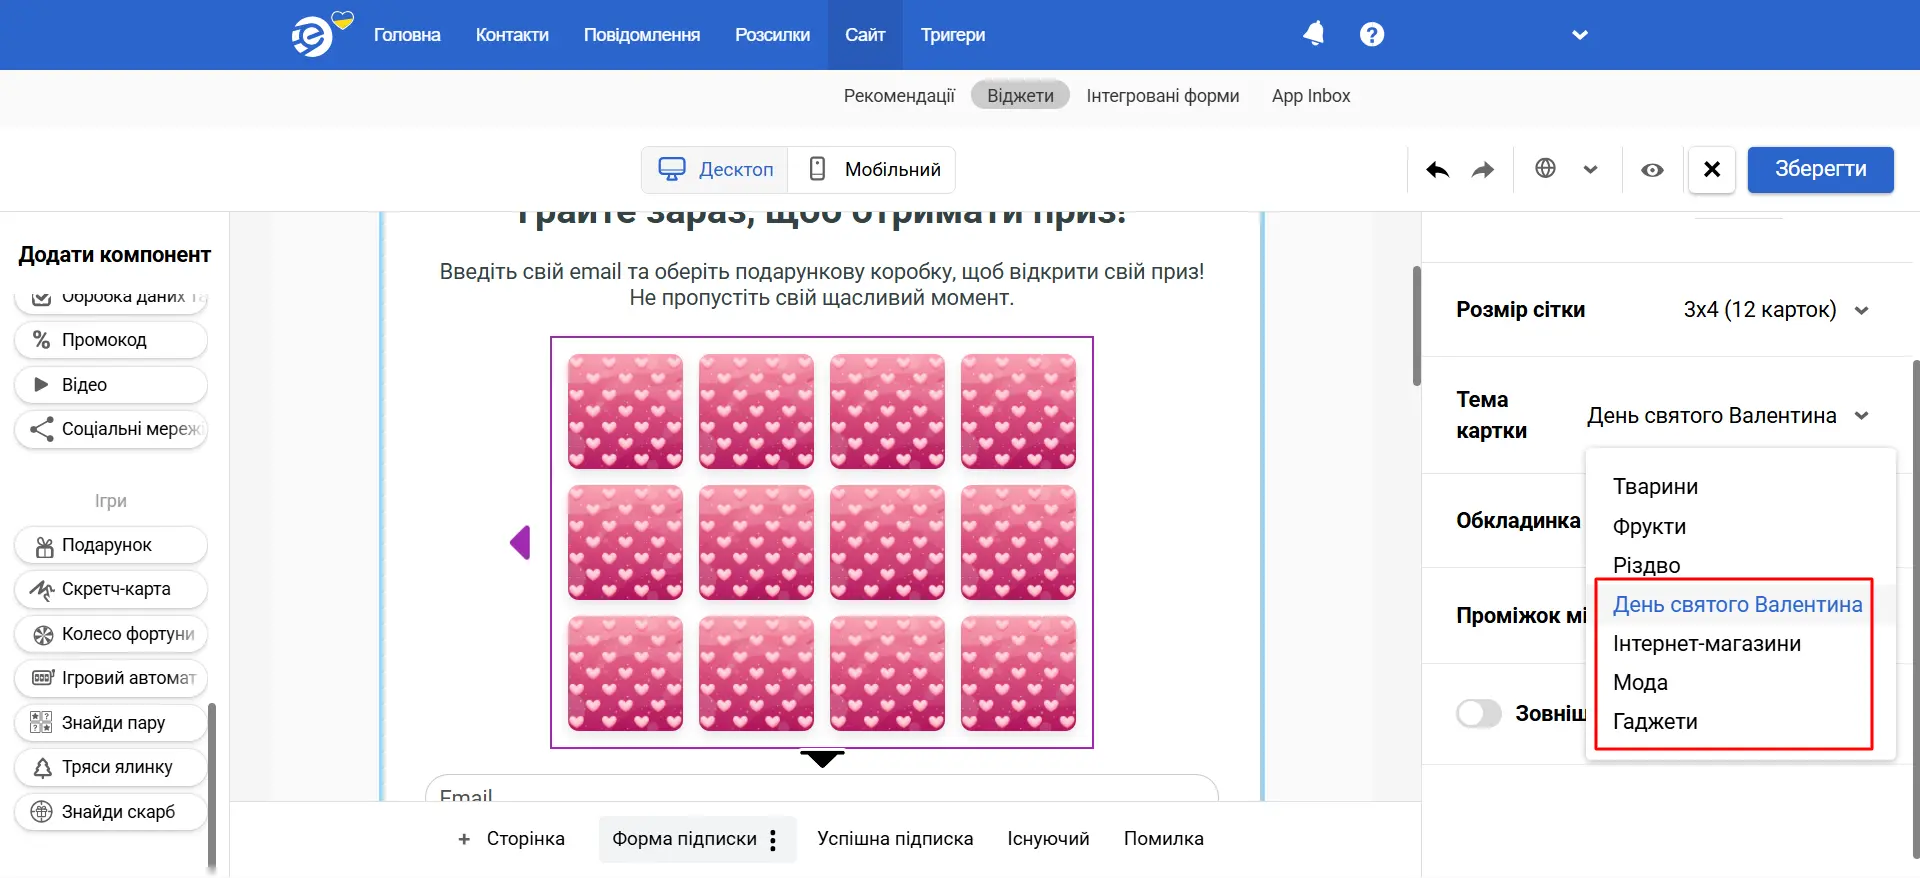Click the globe language icon
This screenshot has height=878, width=1920.
coord(1545,169)
